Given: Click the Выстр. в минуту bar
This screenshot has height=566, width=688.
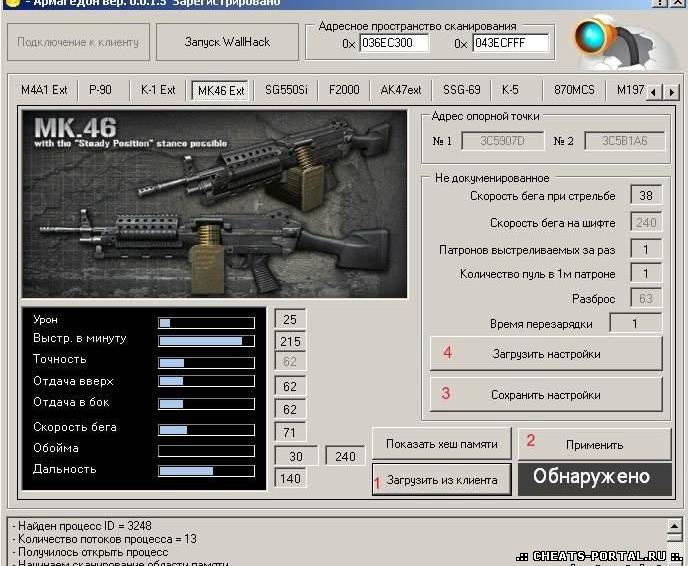Looking at the screenshot, I should coord(206,341).
